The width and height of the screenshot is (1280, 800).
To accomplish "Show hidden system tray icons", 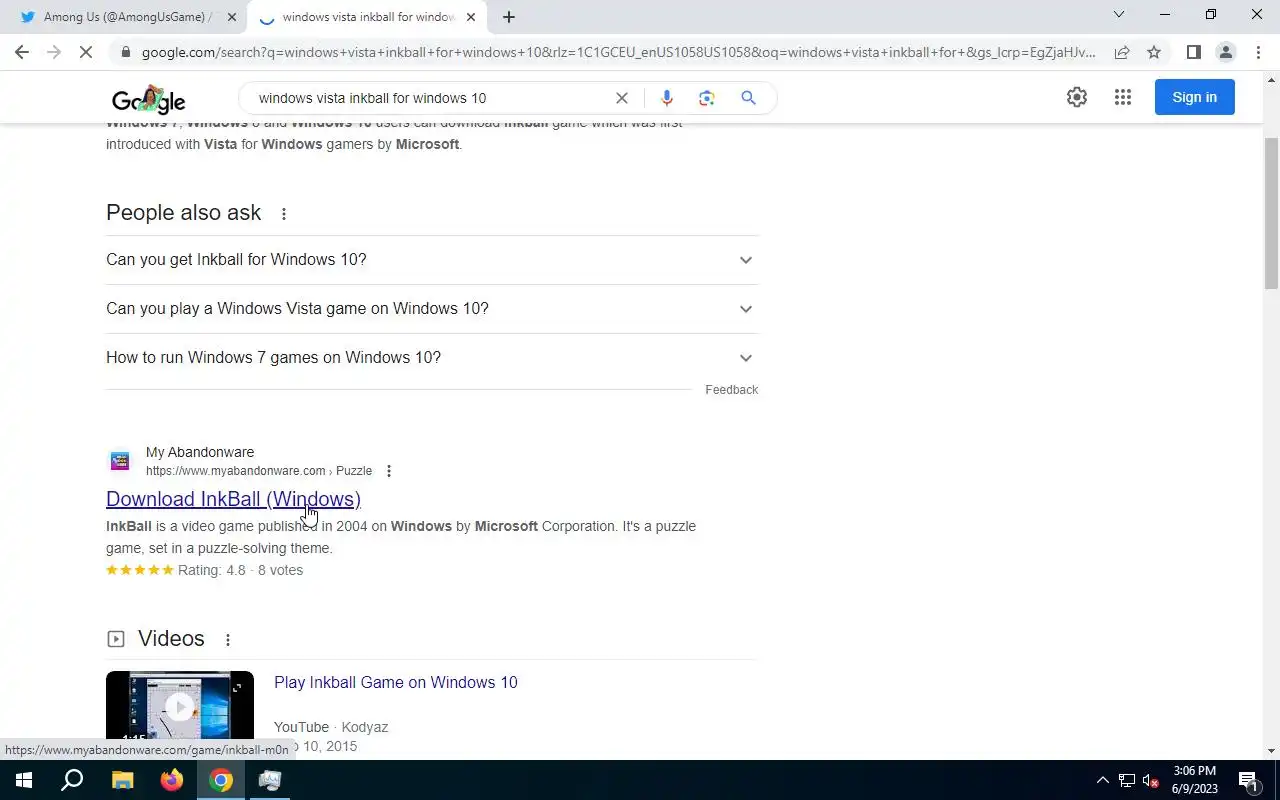I will tap(1103, 781).
